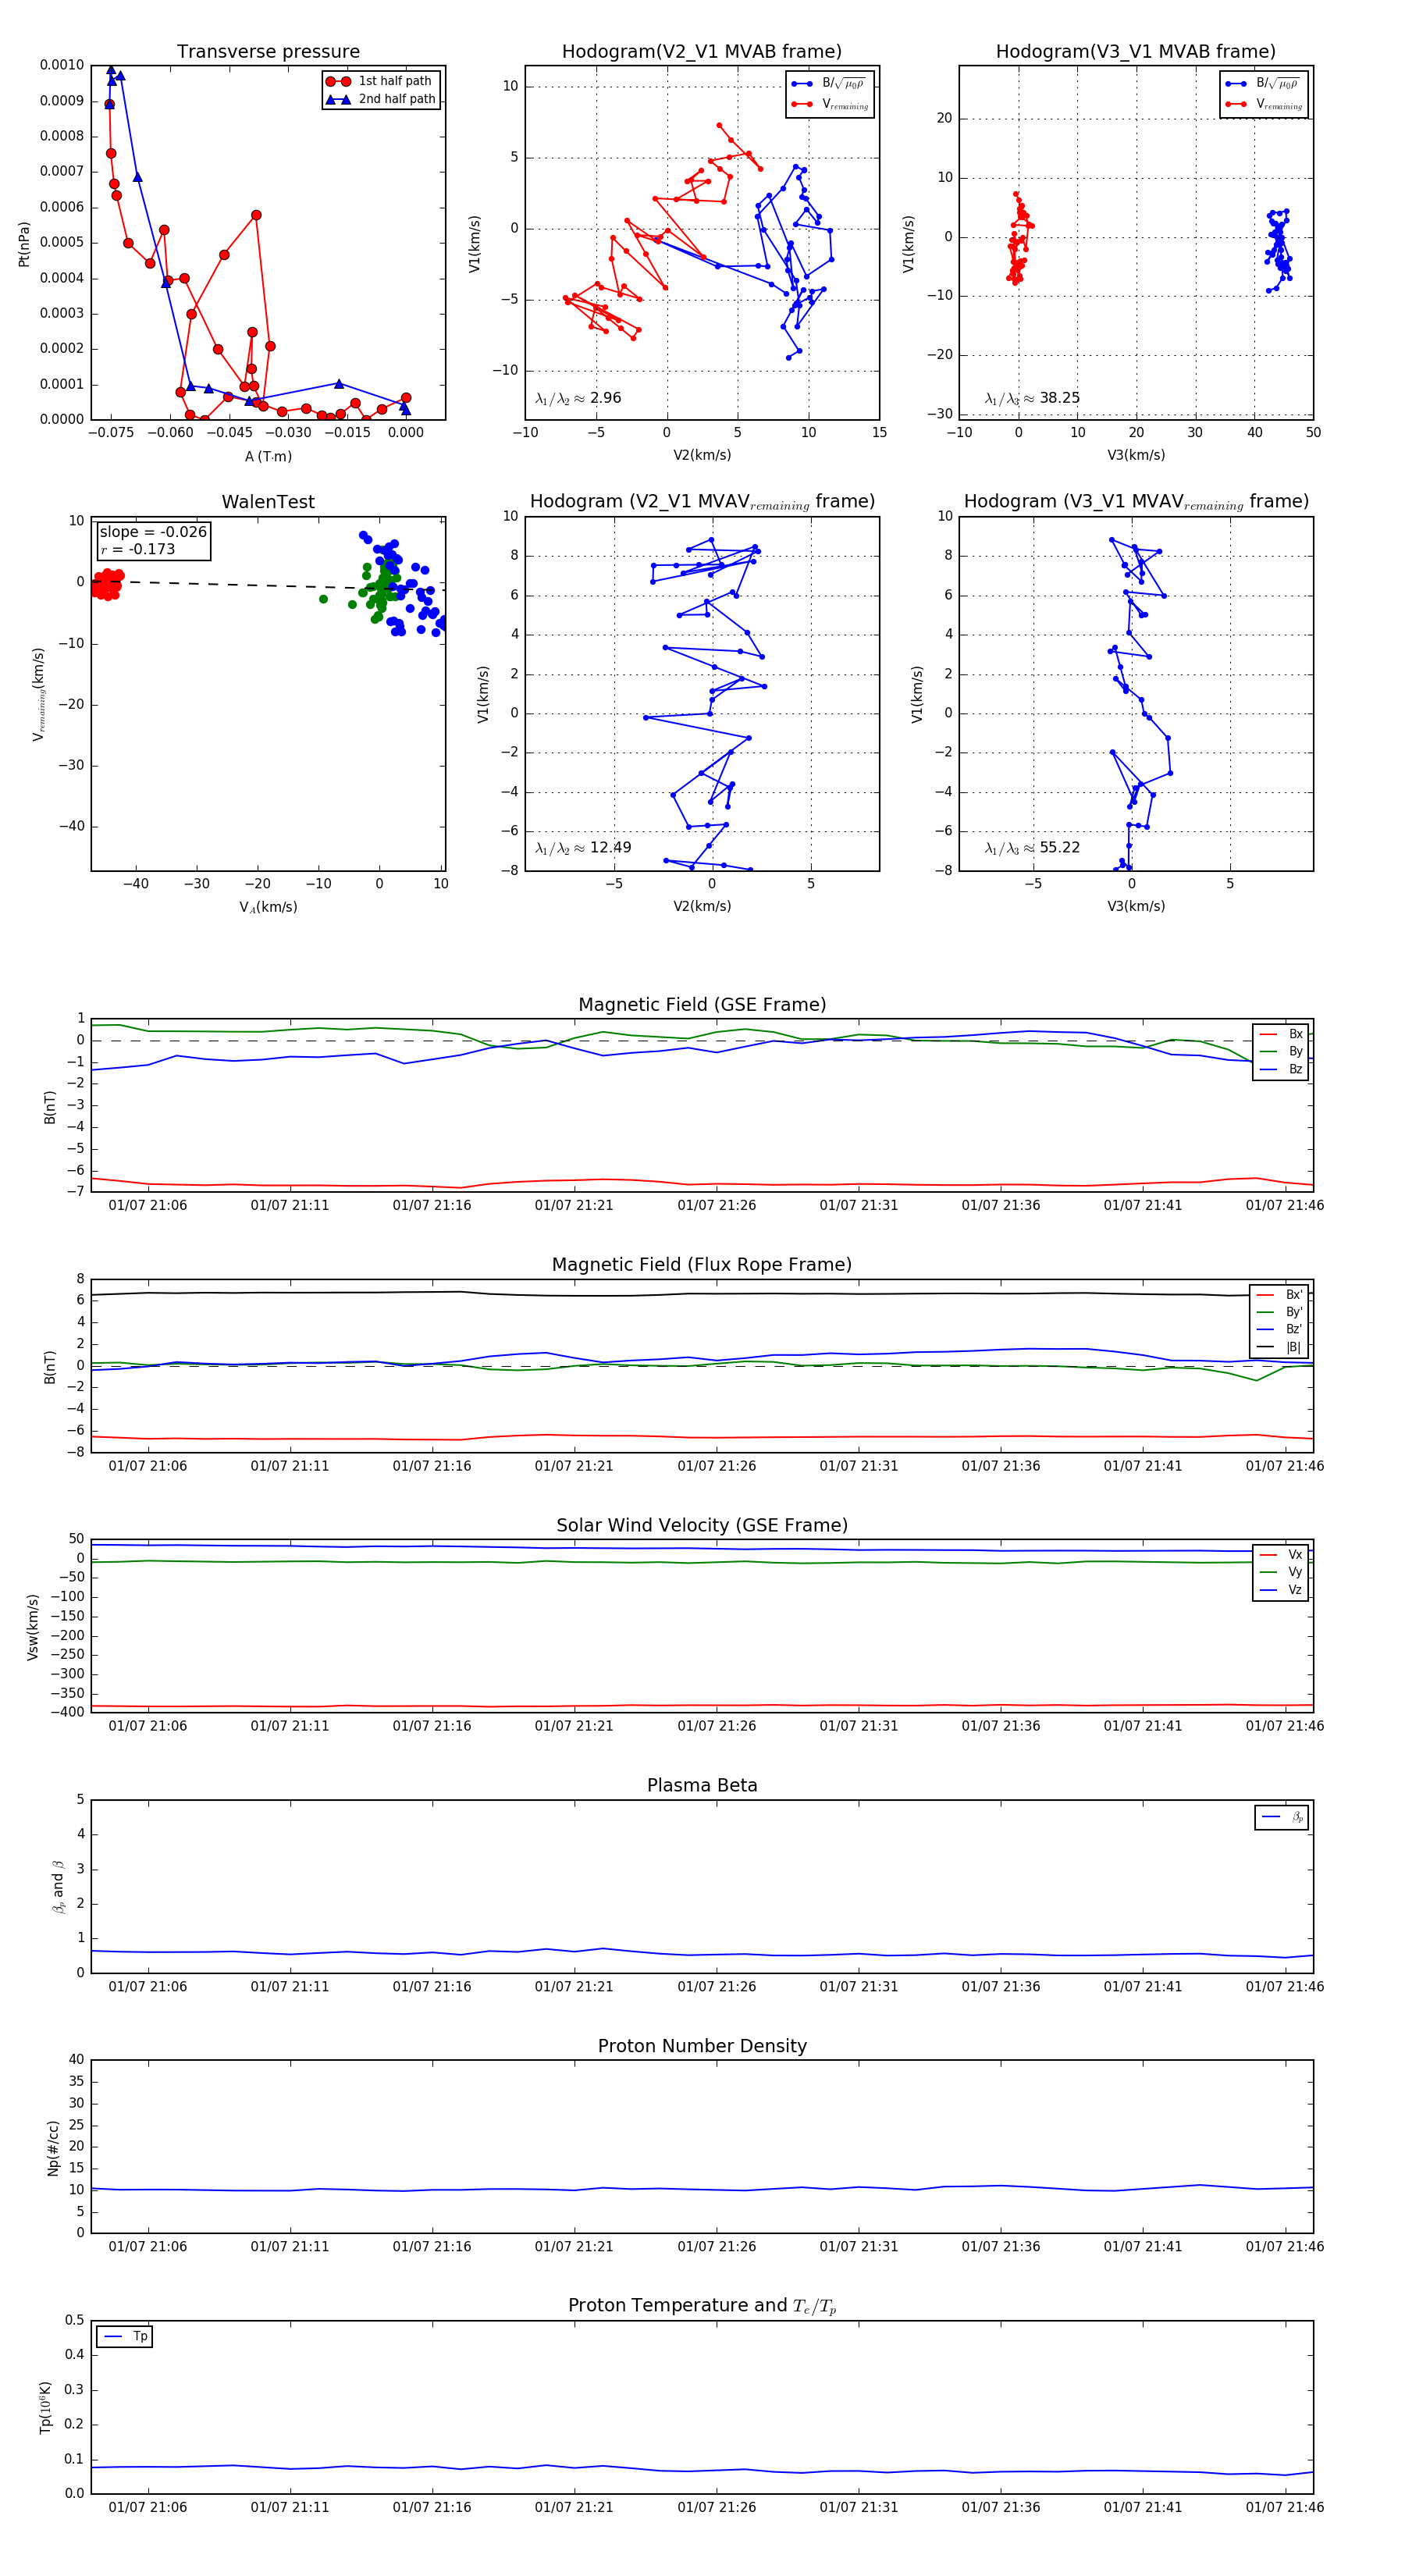Click the 0.0010 tick on Transverse pressure axis
This screenshot has width=1405, height=2576.
coord(62,65)
